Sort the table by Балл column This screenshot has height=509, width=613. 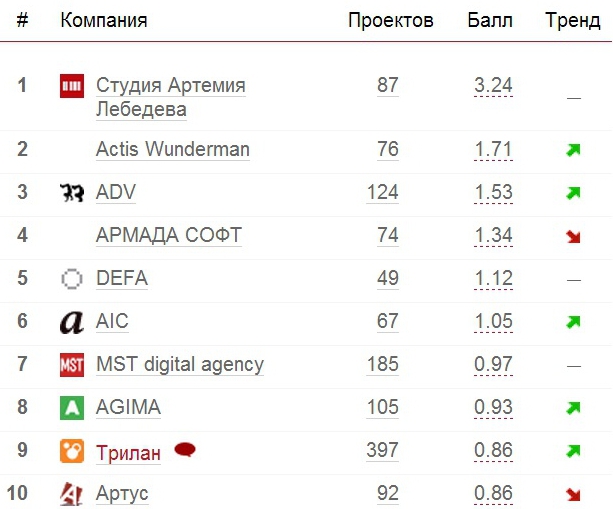[490, 20]
